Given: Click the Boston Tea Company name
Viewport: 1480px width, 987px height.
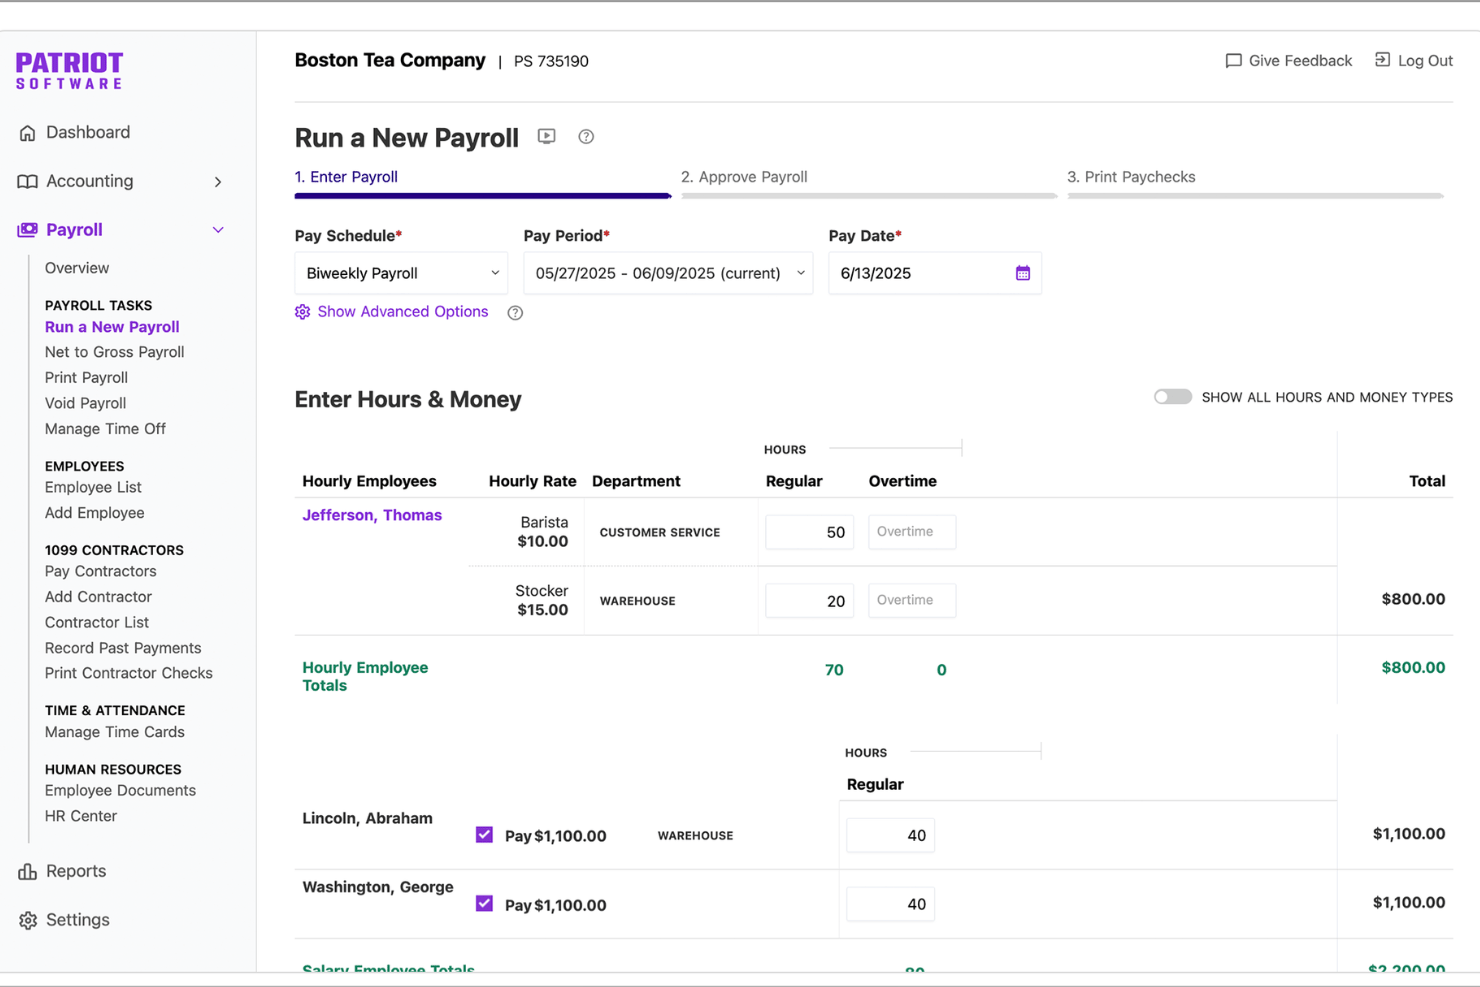Looking at the screenshot, I should (390, 60).
